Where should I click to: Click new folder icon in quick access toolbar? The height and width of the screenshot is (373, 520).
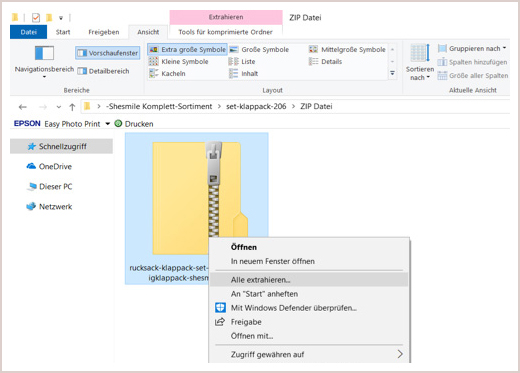[49, 17]
